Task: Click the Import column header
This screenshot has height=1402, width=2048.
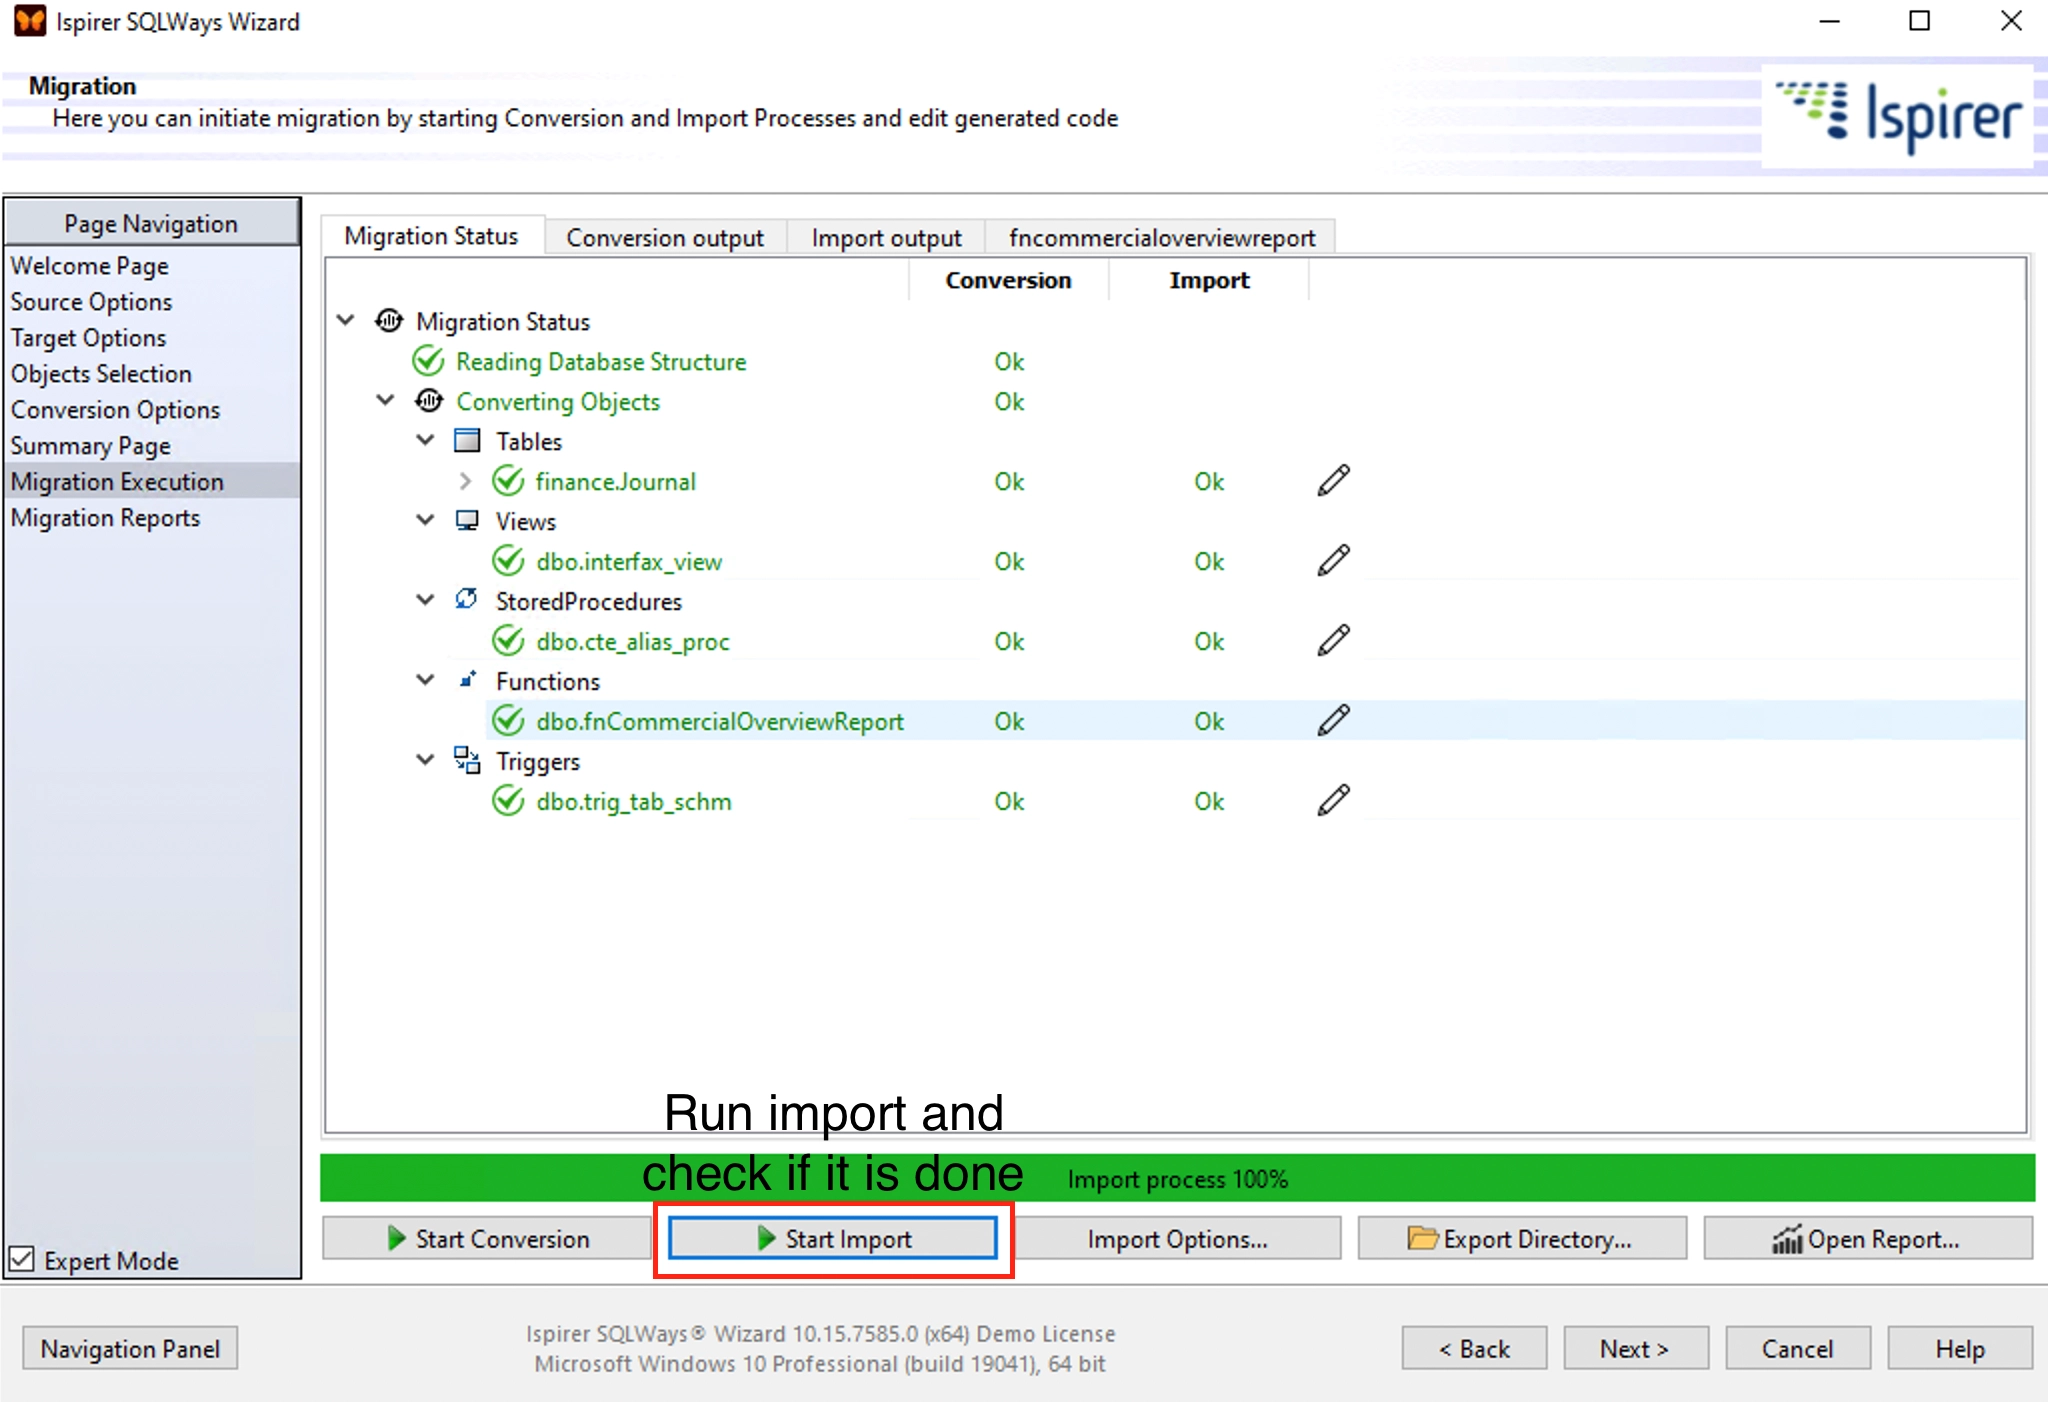Action: tap(1209, 280)
